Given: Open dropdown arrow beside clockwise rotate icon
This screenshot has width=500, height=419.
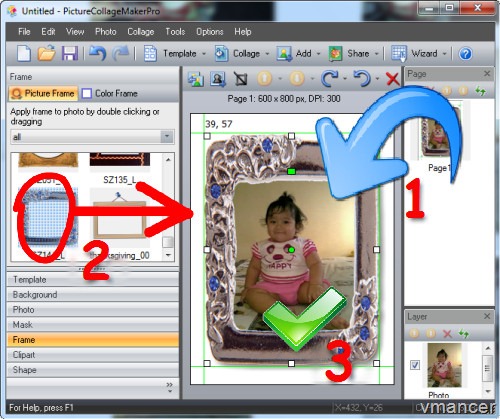Looking at the screenshot, I should [x=345, y=79].
